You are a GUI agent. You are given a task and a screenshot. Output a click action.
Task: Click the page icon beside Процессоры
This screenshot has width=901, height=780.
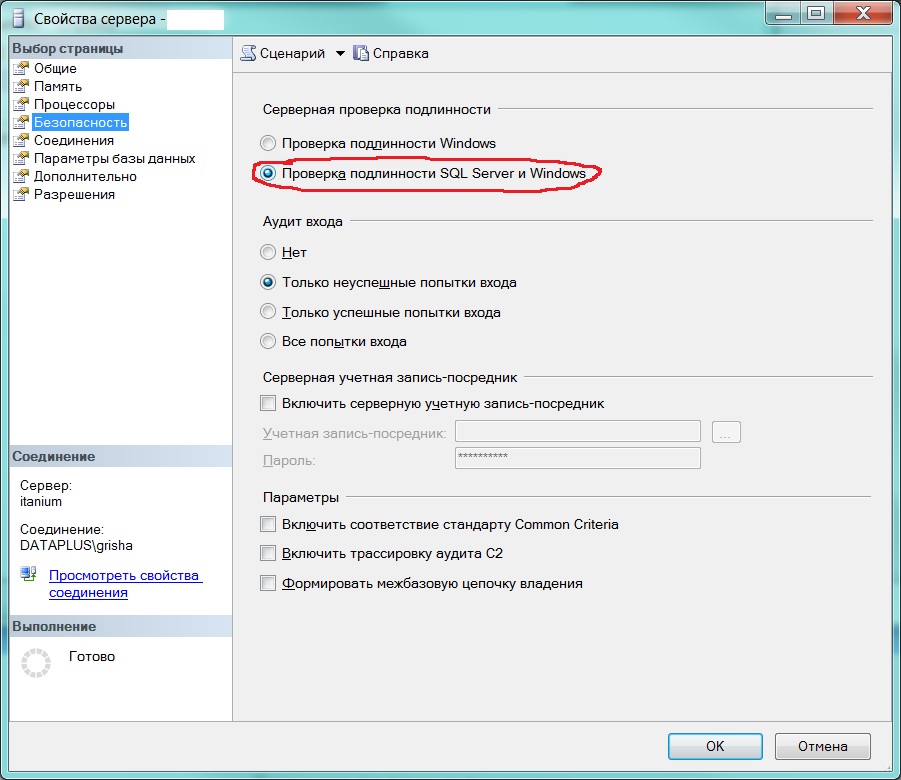[21, 104]
